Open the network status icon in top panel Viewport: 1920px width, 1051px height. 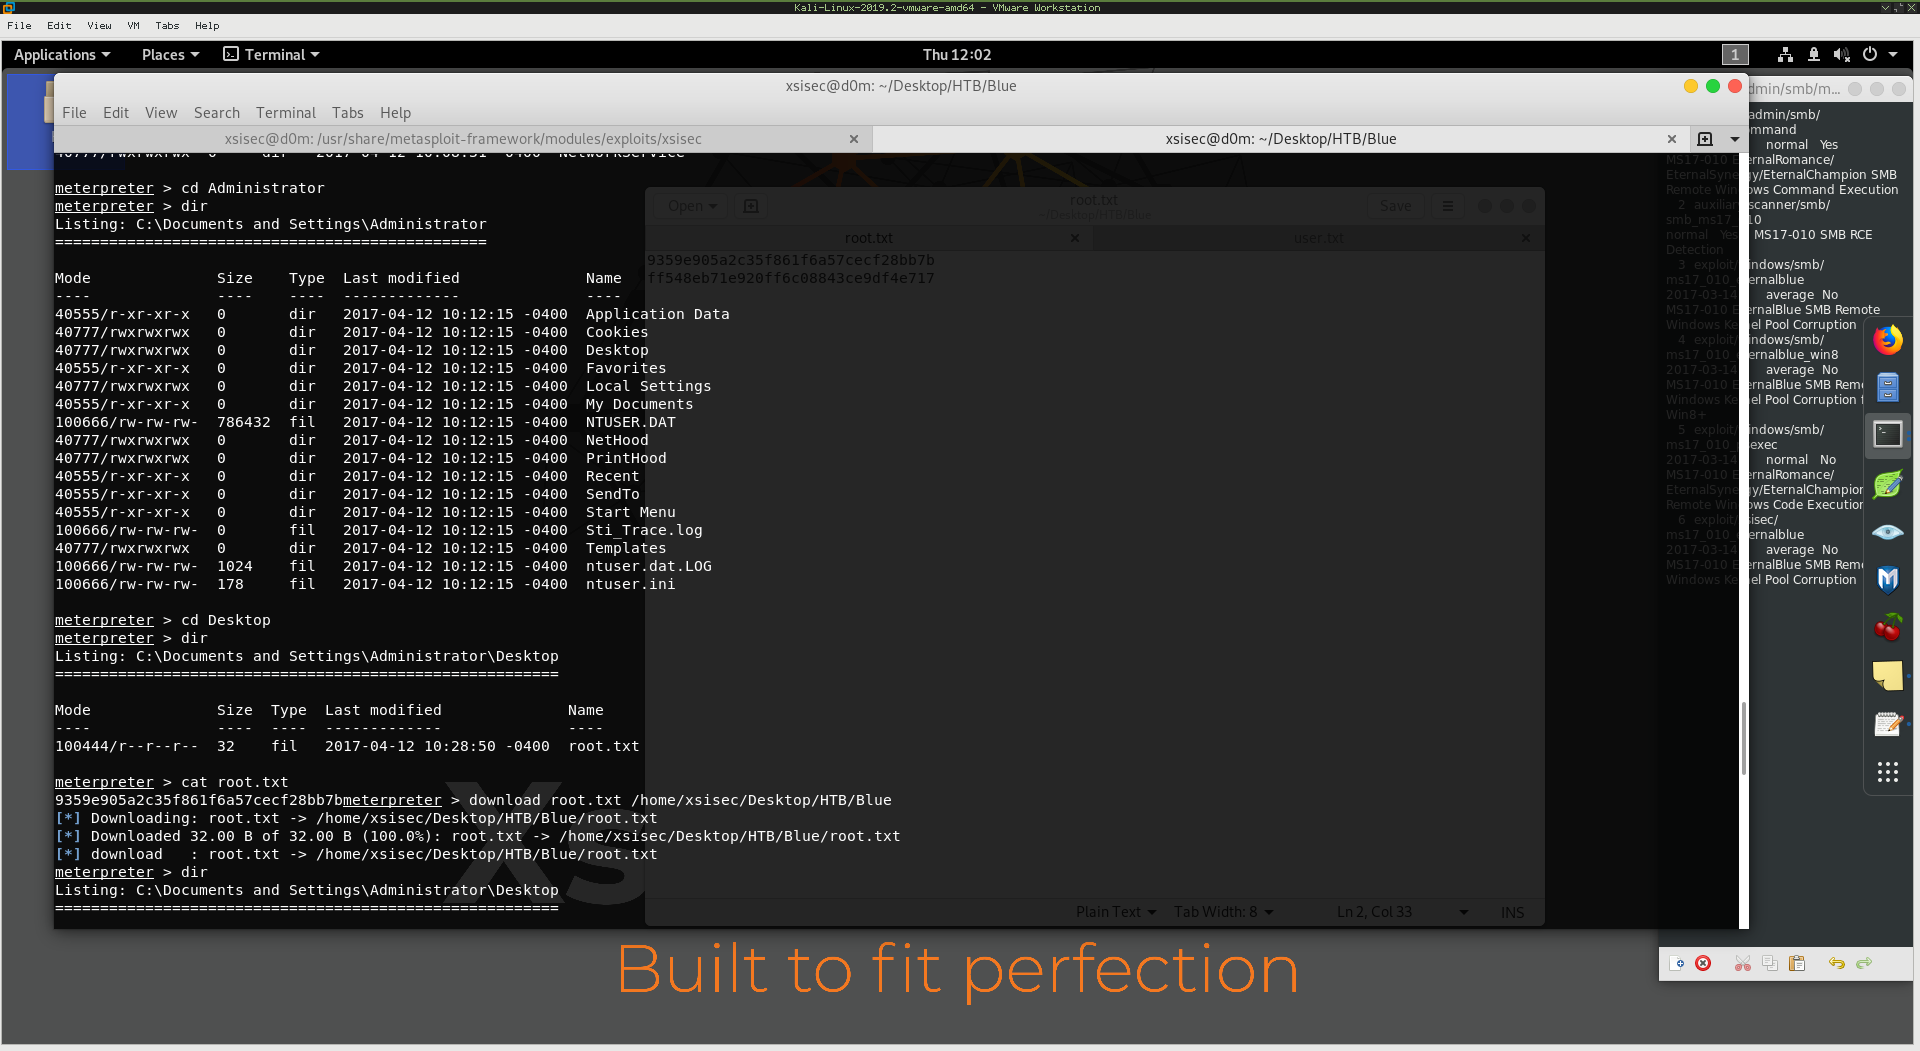point(1785,55)
